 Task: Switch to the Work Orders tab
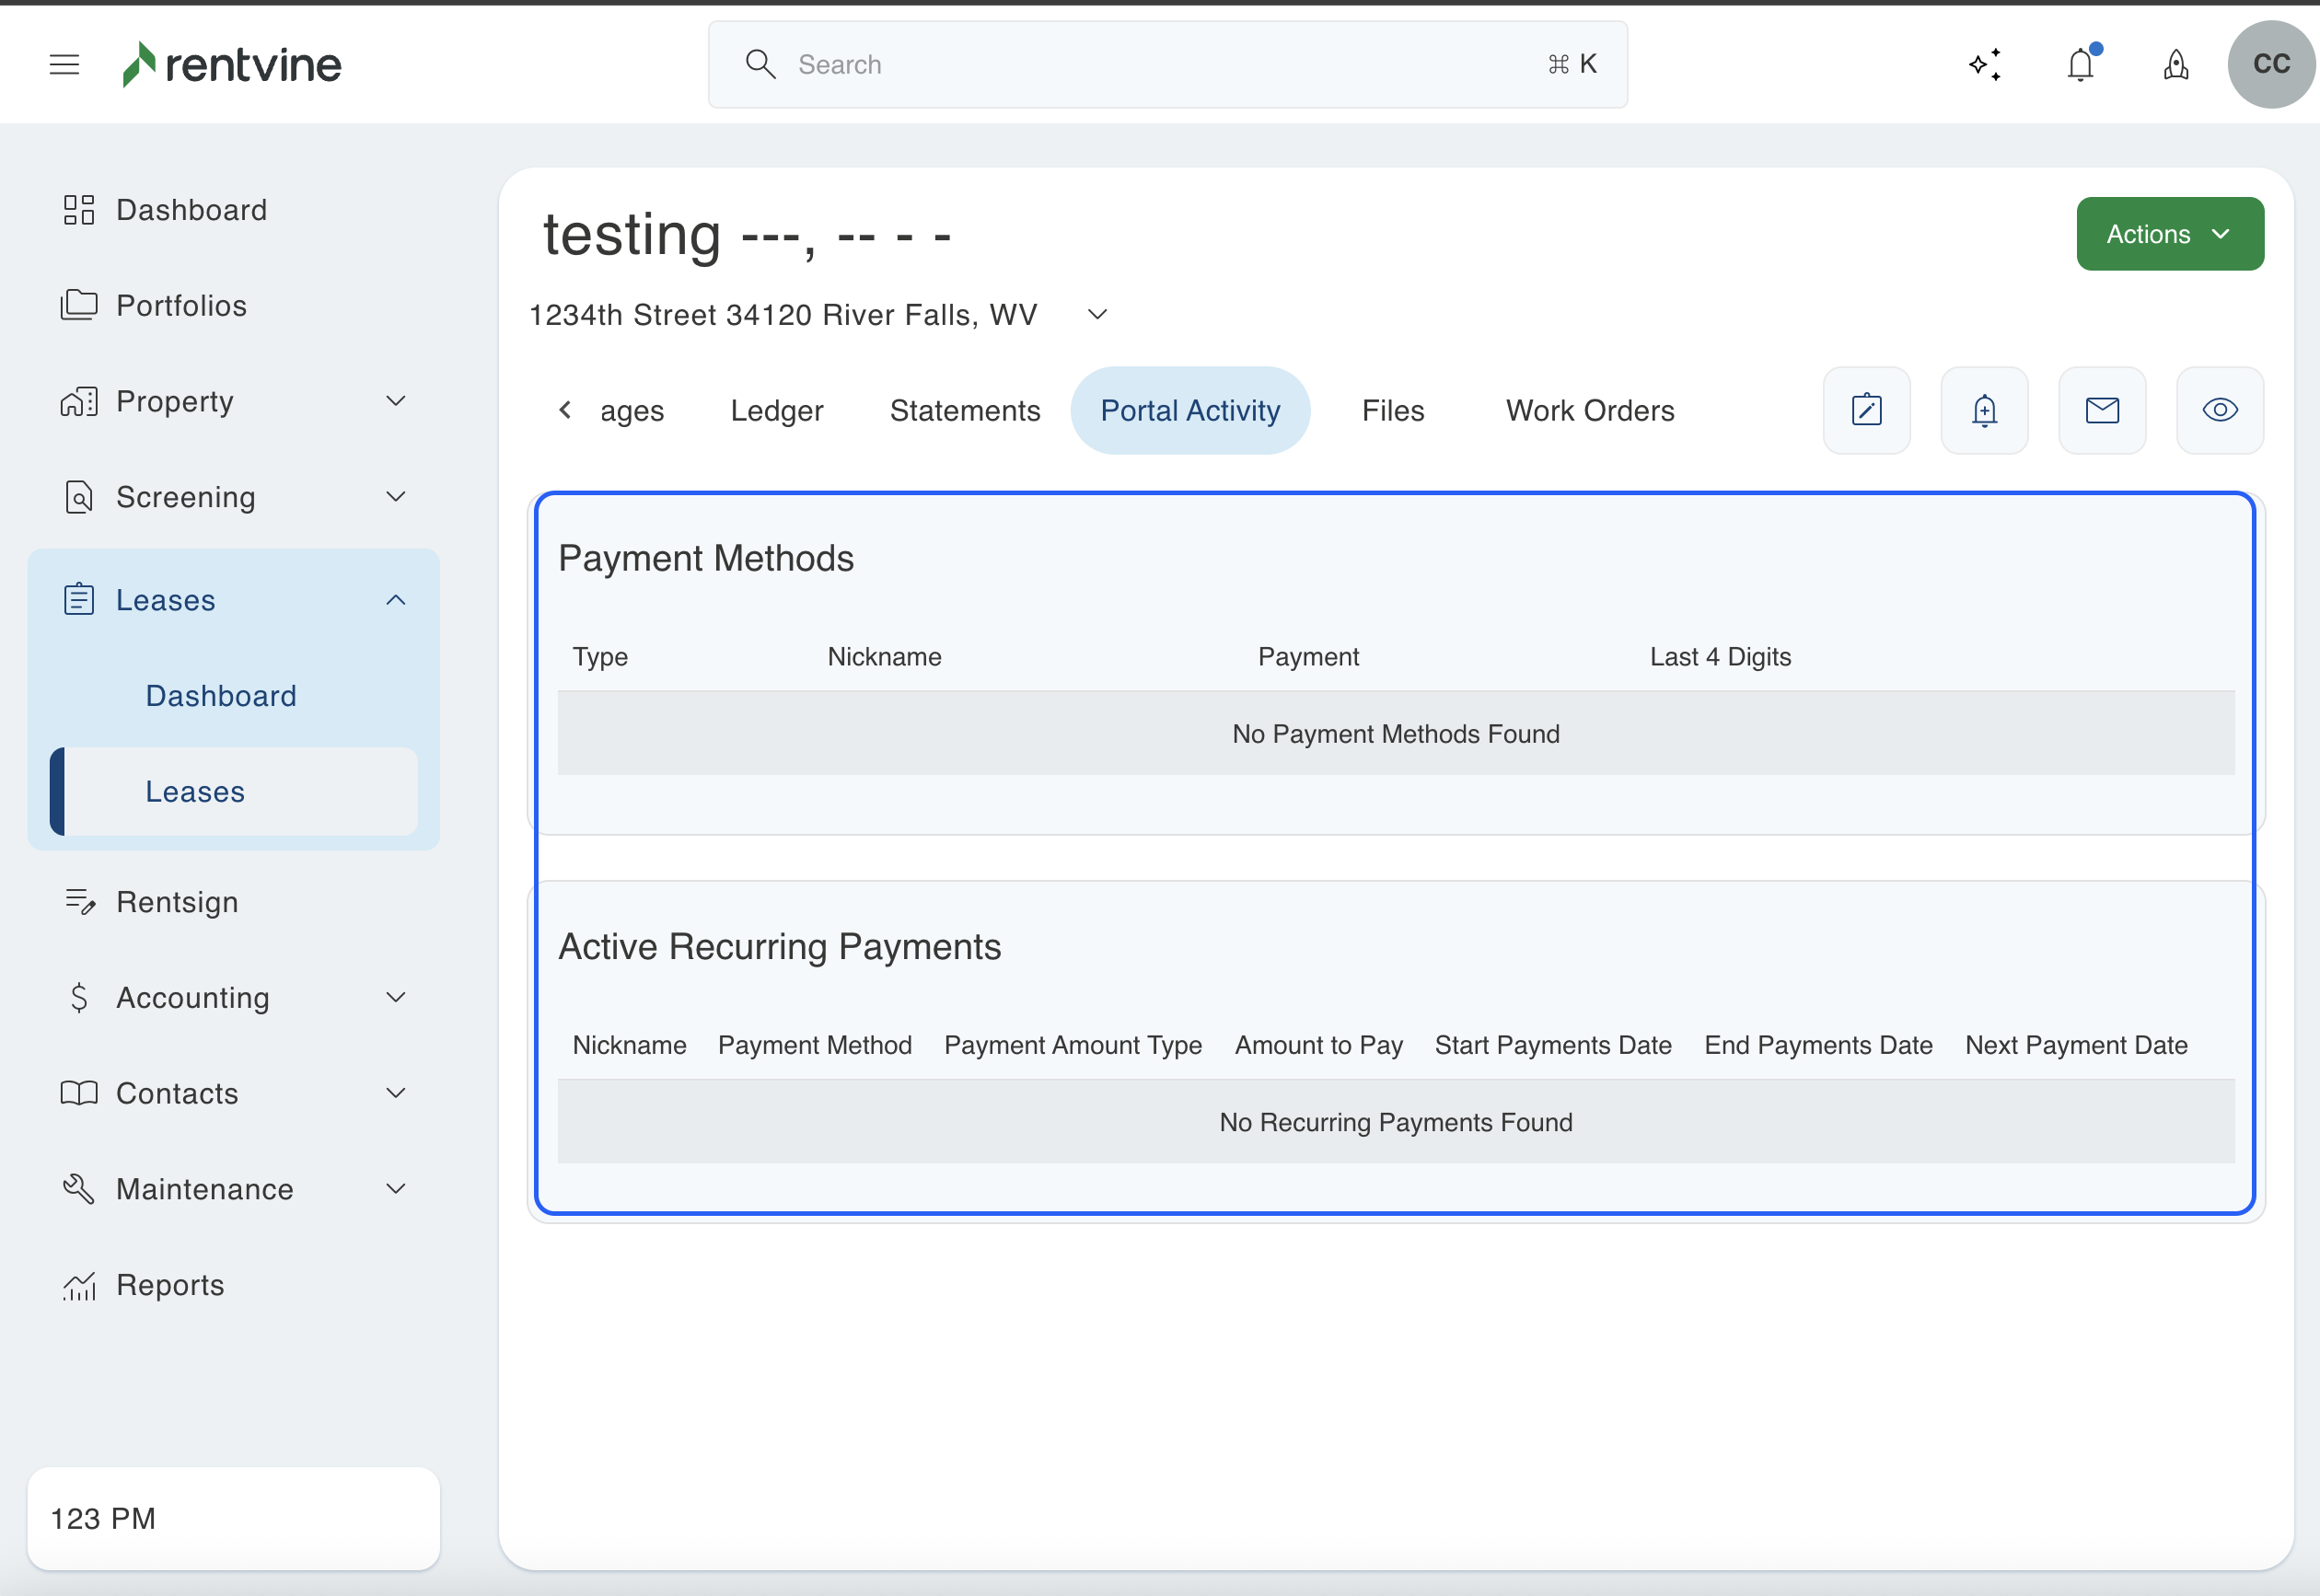click(x=1589, y=410)
